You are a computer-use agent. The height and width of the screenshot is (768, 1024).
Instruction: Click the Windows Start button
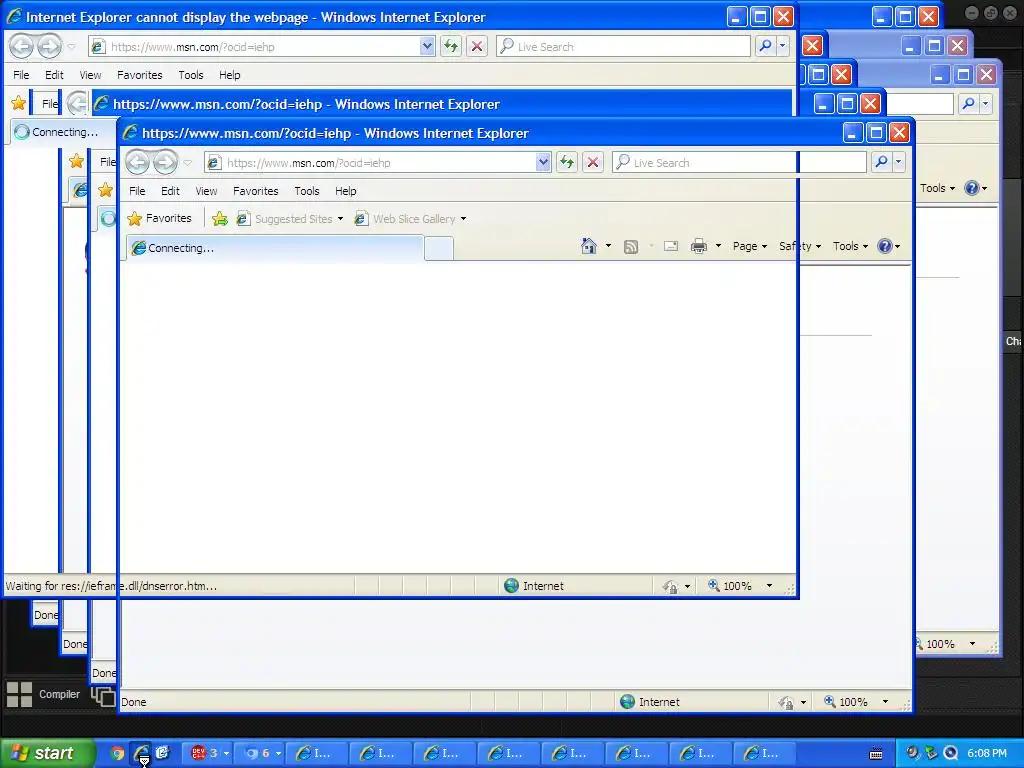(x=46, y=753)
